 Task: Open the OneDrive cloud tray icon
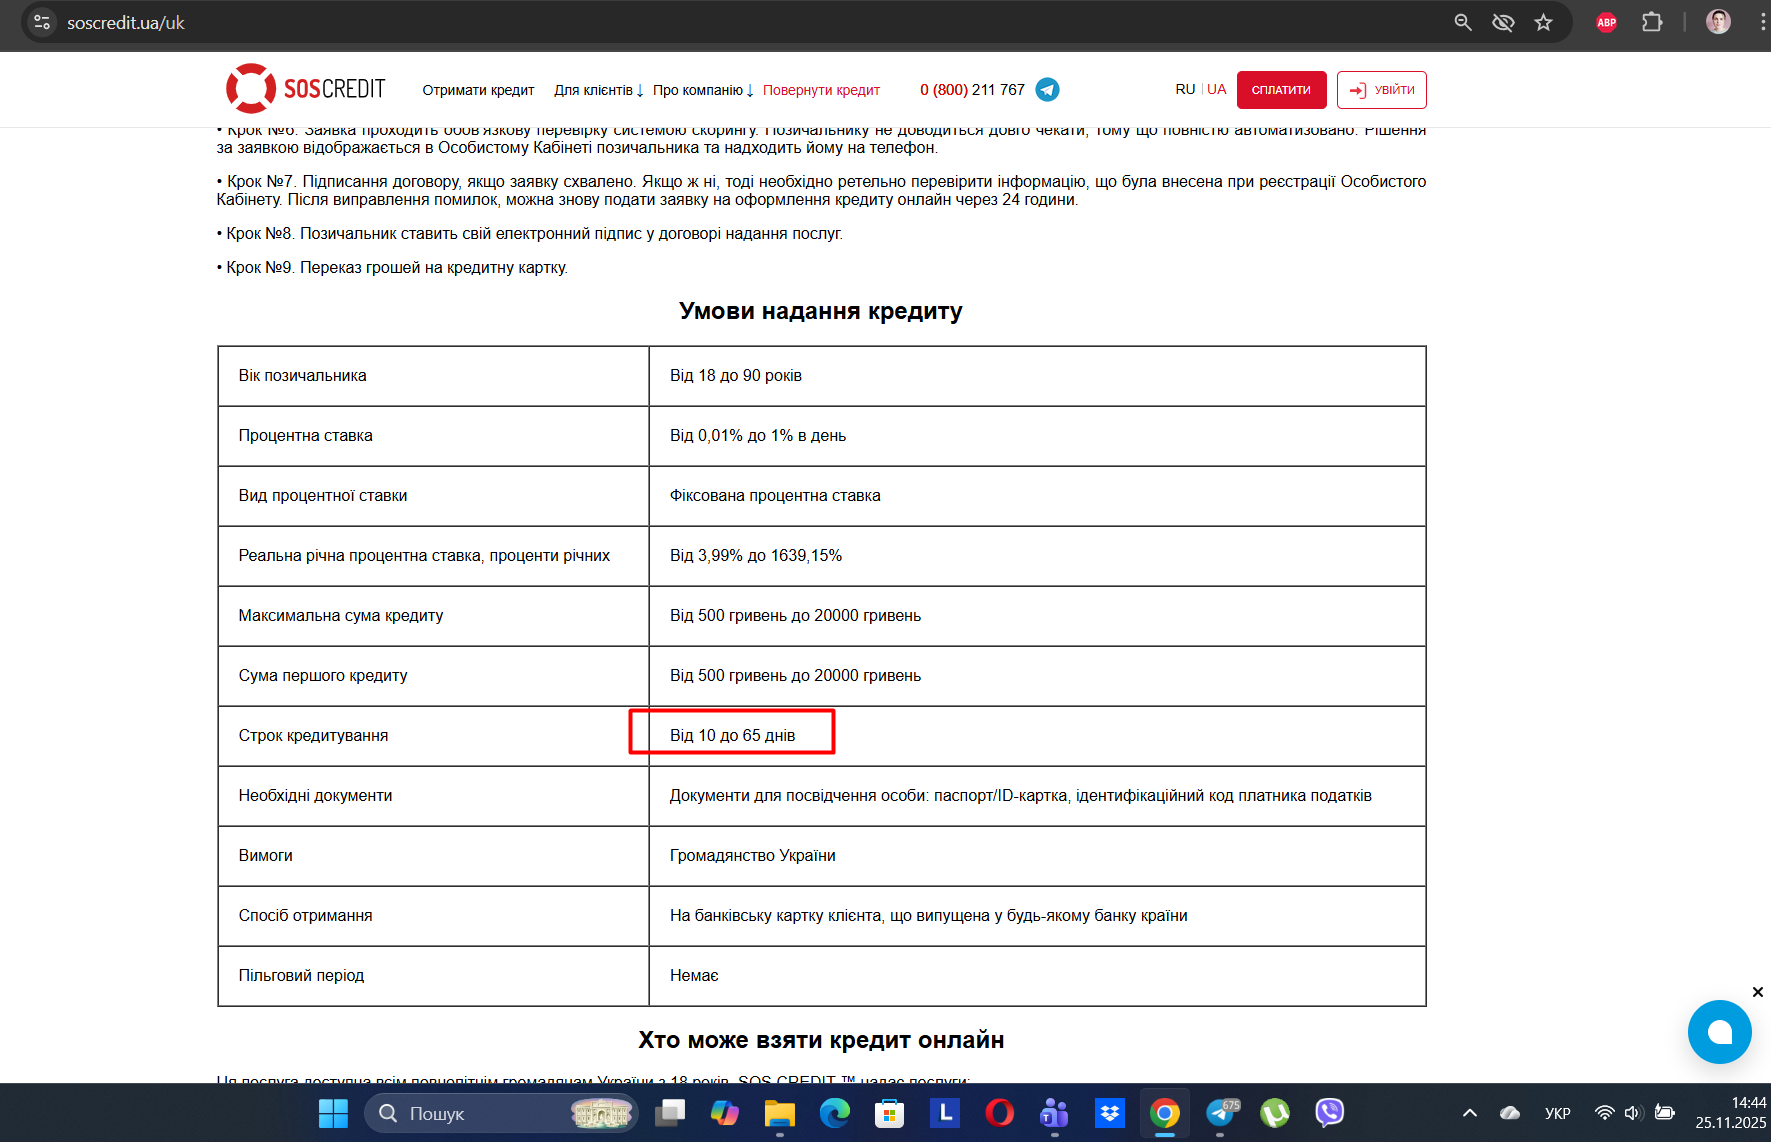click(1510, 1113)
